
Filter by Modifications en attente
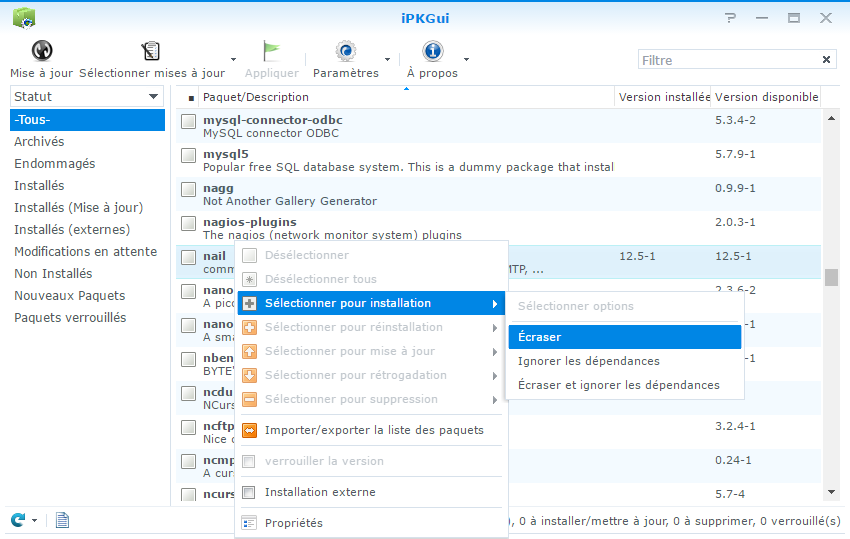pos(87,252)
